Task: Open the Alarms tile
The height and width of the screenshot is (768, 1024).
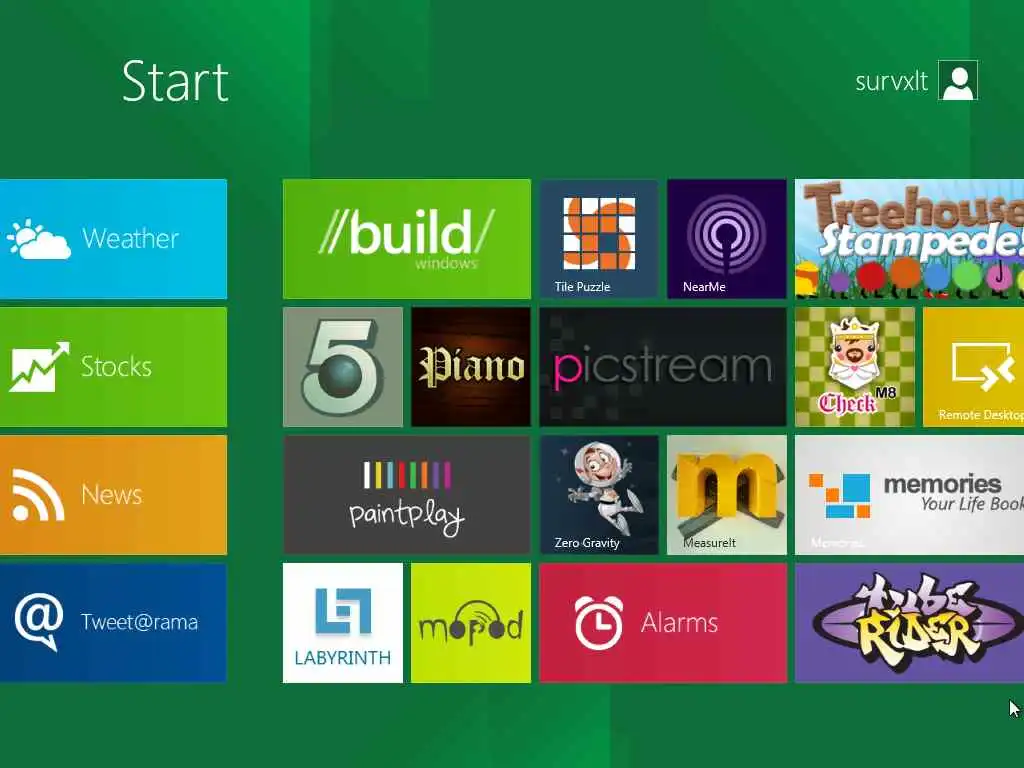Action: (x=663, y=623)
